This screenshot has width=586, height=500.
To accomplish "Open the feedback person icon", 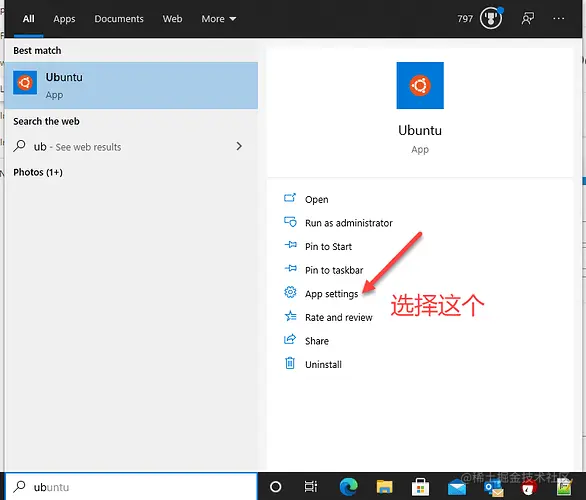I will 528,18.
